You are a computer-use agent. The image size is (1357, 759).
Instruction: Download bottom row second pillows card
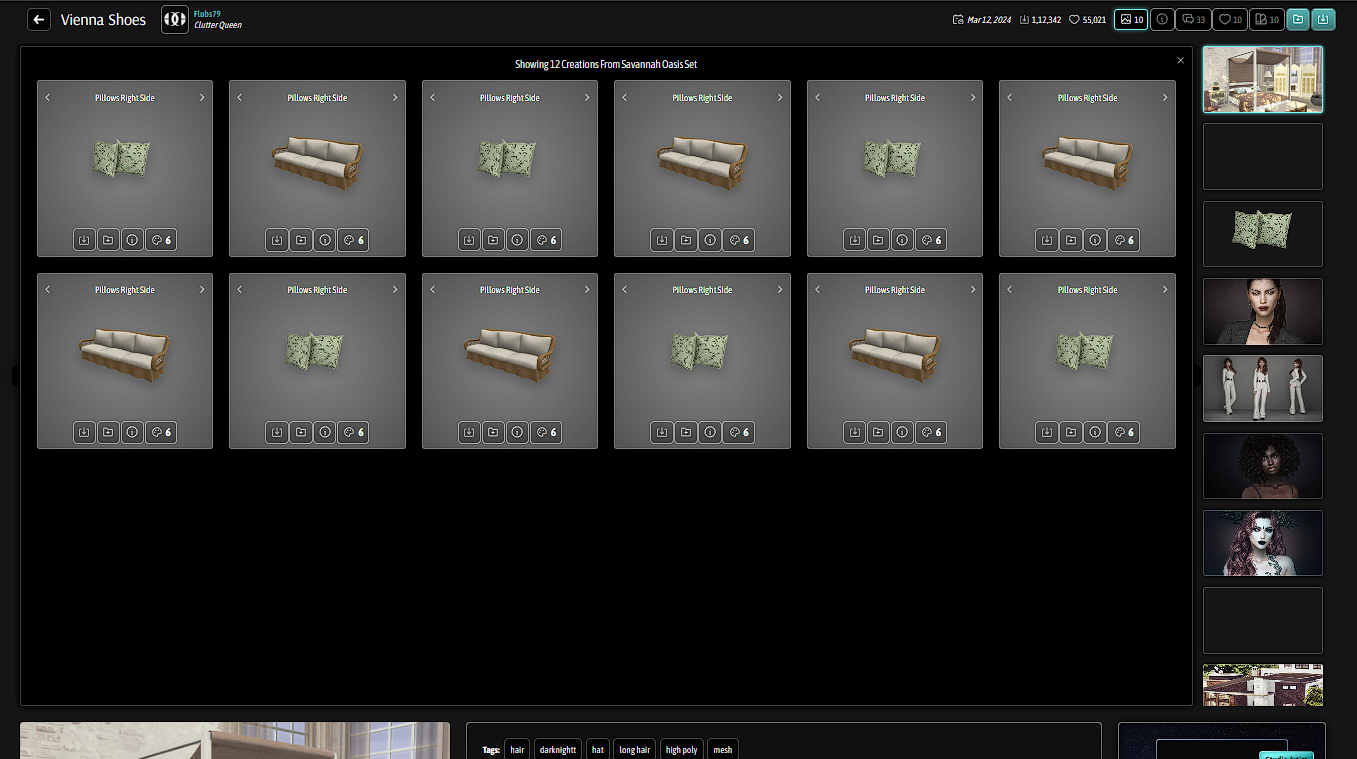(x=276, y=432)
